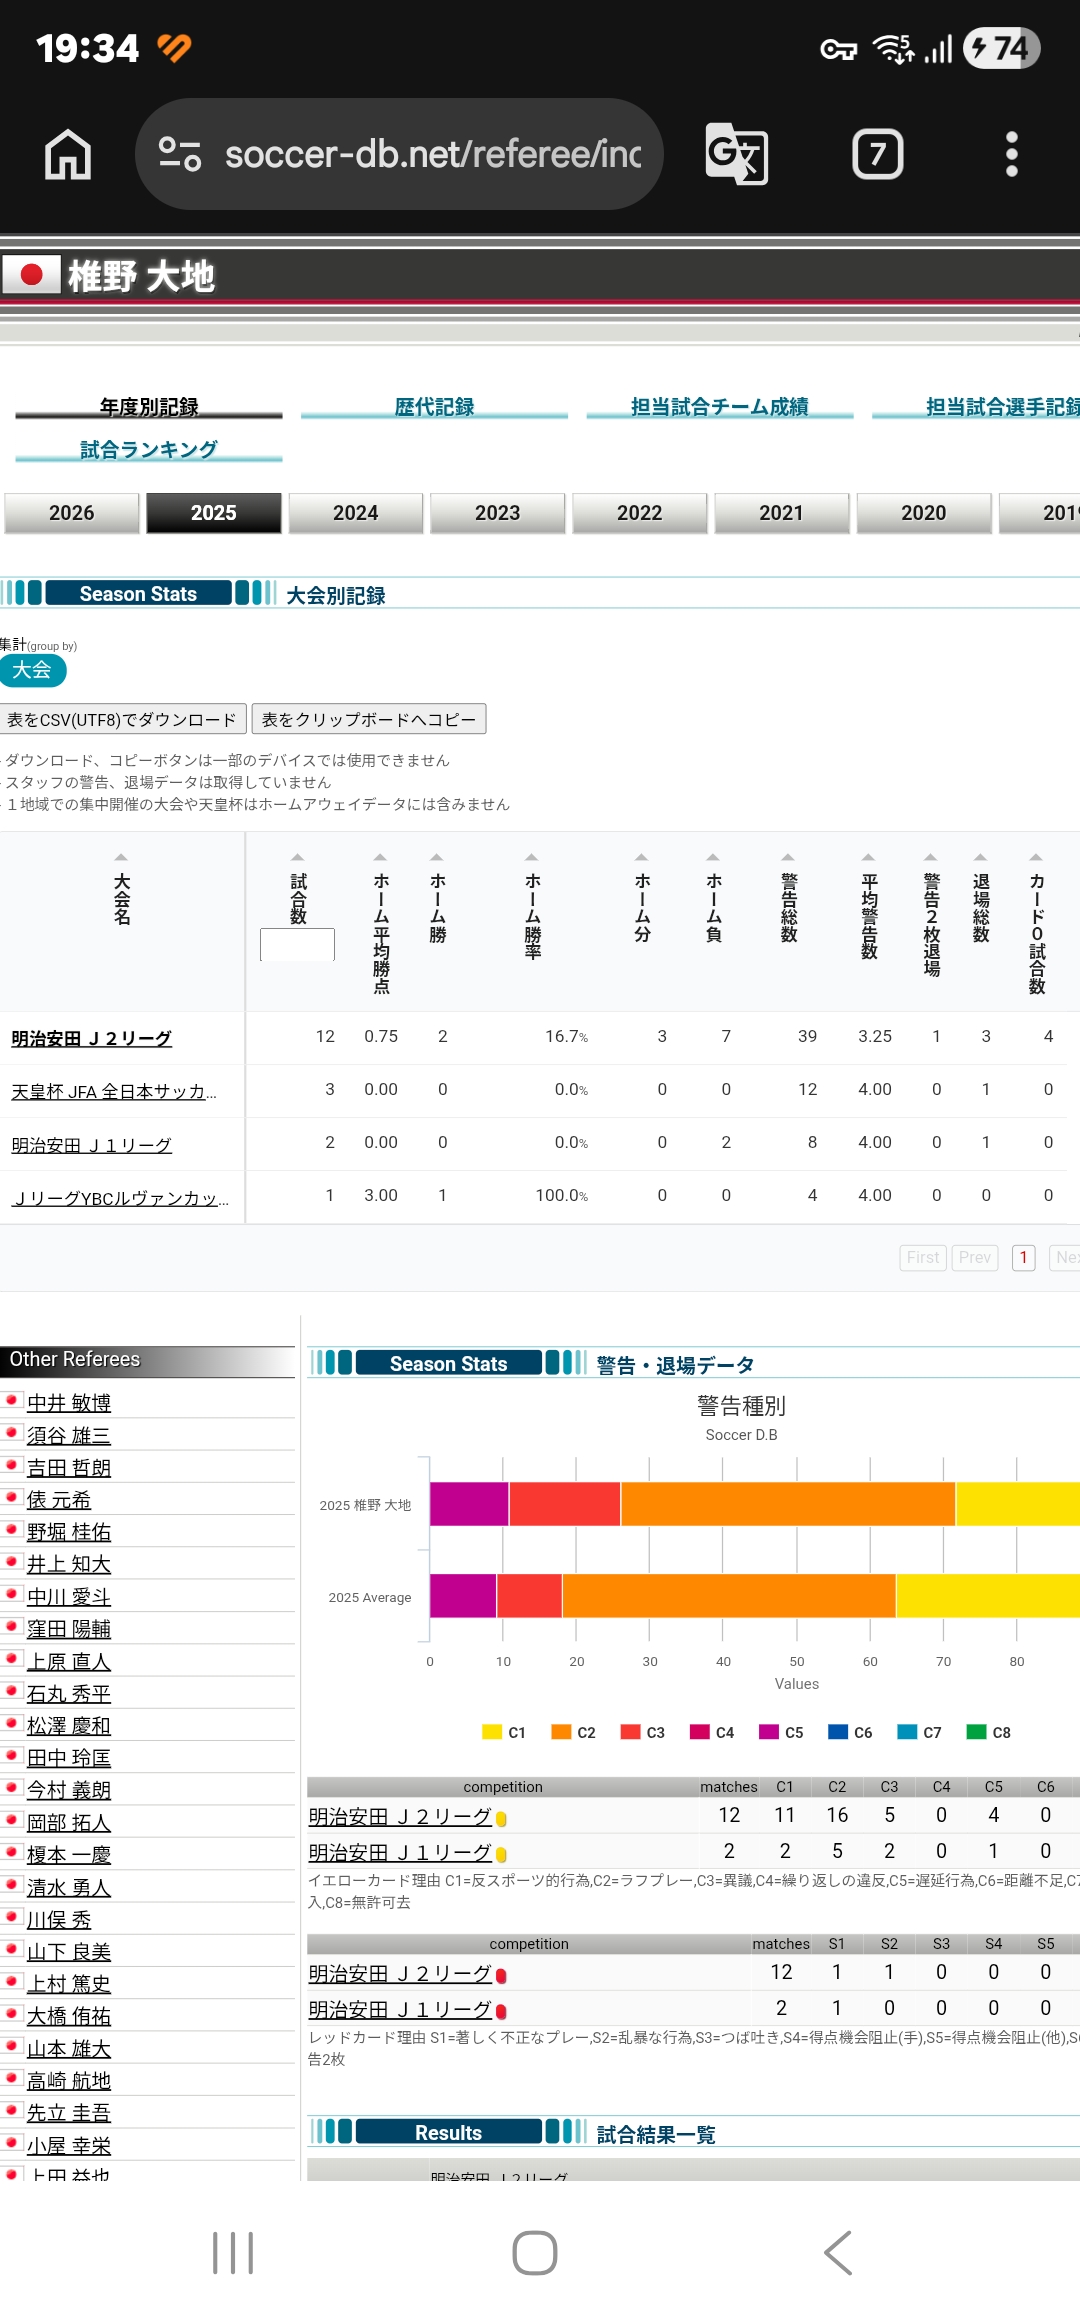Sort table by 試合数 column arrow
This screenshot has width=1080, height=2316.
pyautogui.click(x=298, y=858)
